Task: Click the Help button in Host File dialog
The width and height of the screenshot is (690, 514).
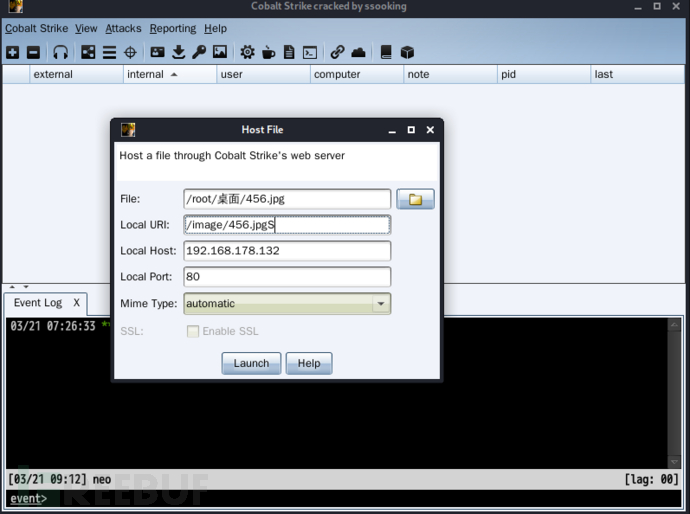Action: pyautogui.click(x=309, y=363)
